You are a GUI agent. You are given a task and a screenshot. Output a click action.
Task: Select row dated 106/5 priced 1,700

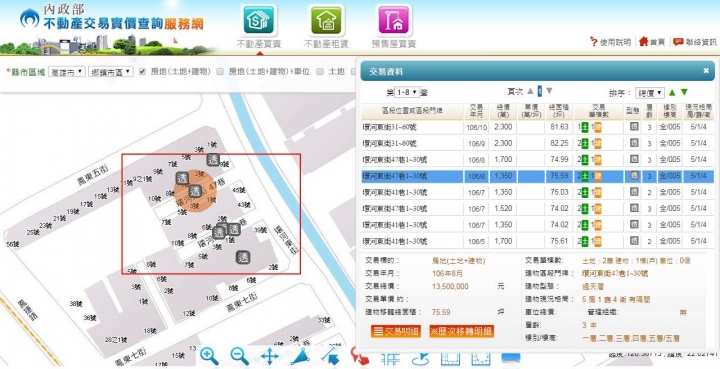(537, 241)
